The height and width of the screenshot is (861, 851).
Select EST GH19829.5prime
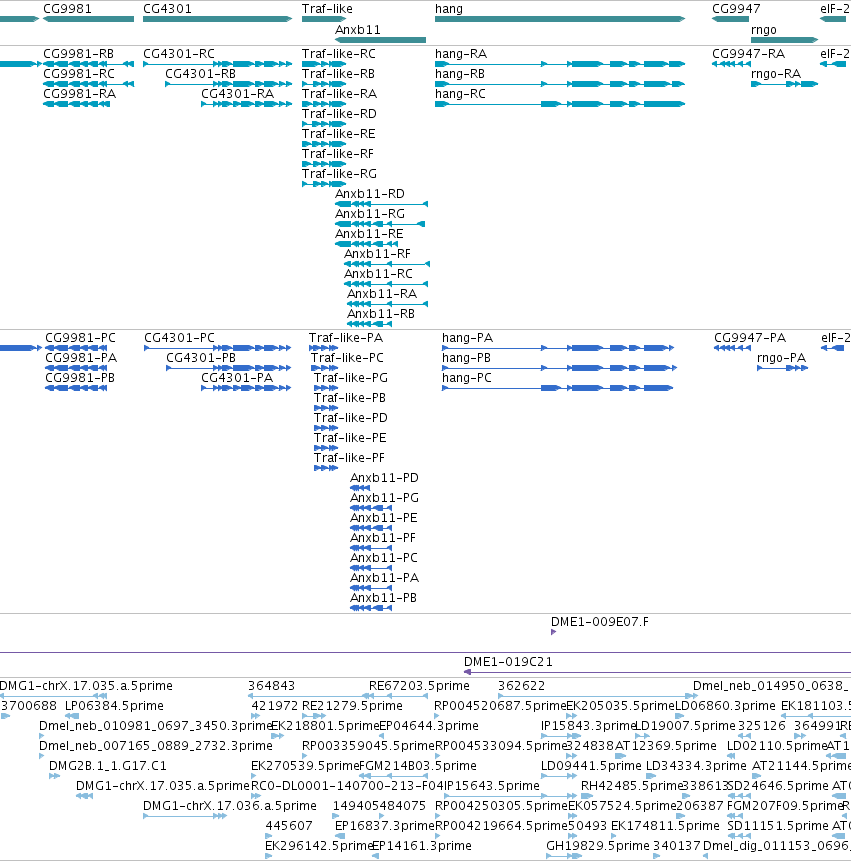(564, 856)
